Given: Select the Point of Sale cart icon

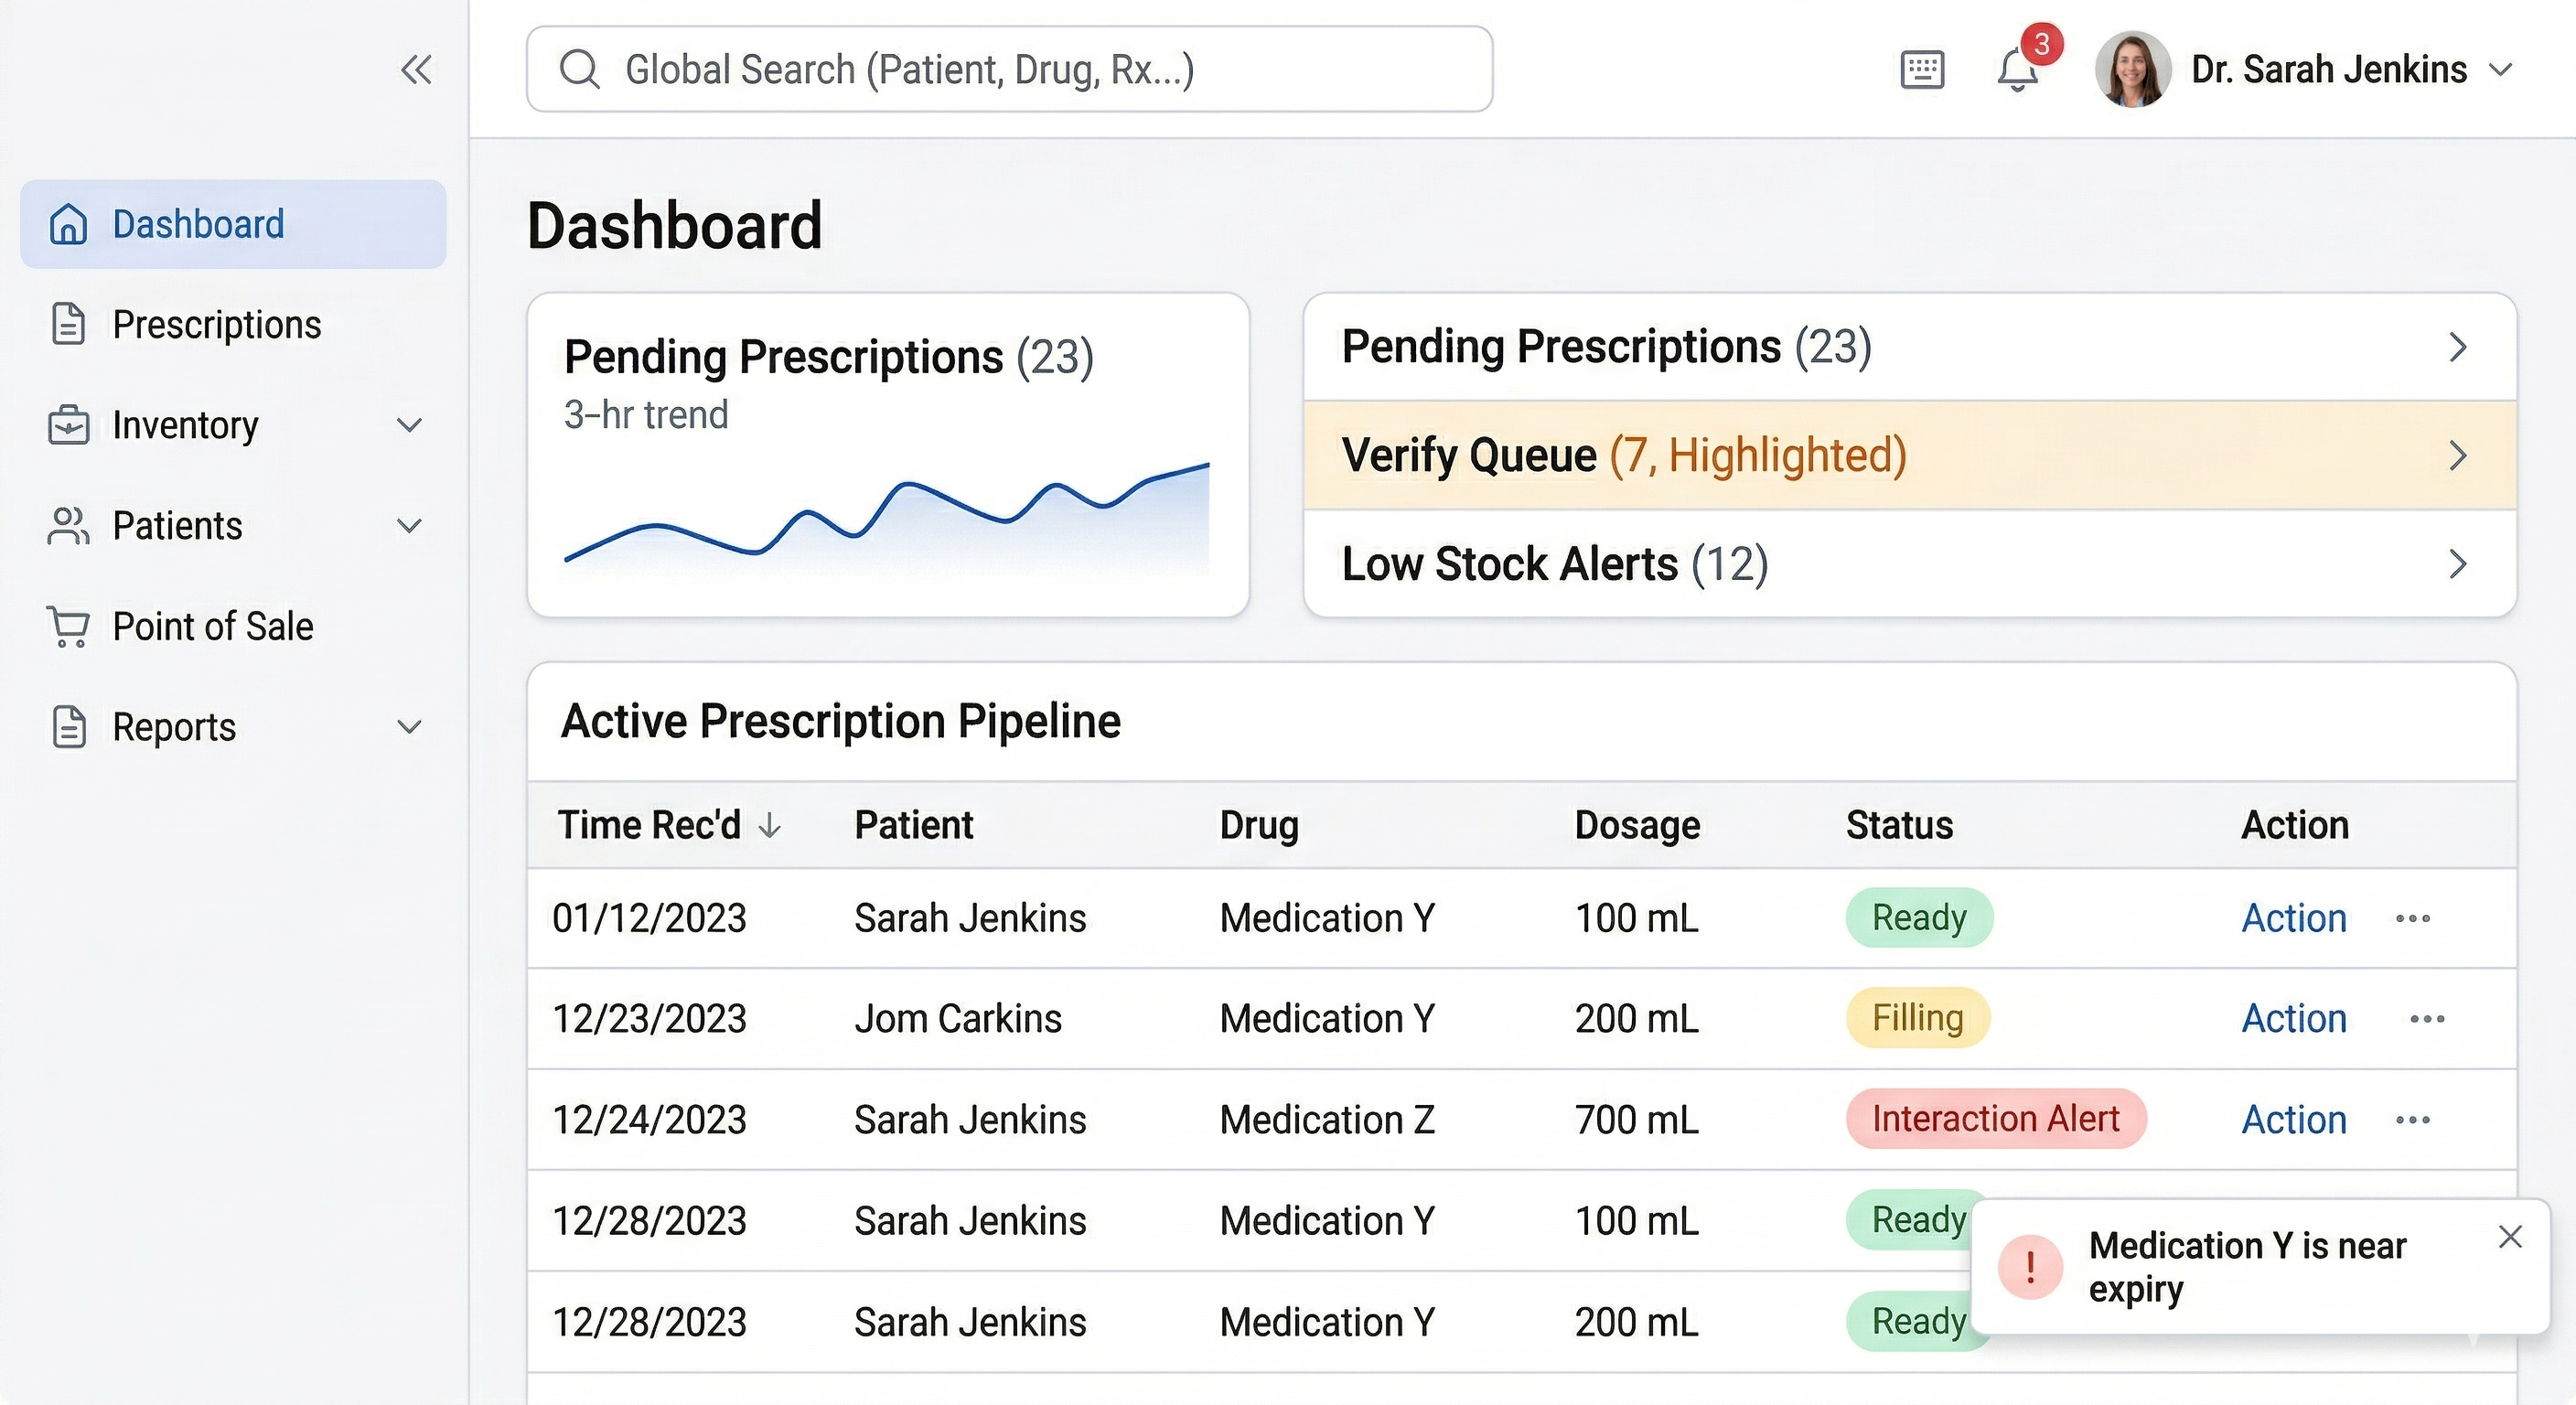Looking at the screenshot, I should pyautogui.click(x=67, y=626).
